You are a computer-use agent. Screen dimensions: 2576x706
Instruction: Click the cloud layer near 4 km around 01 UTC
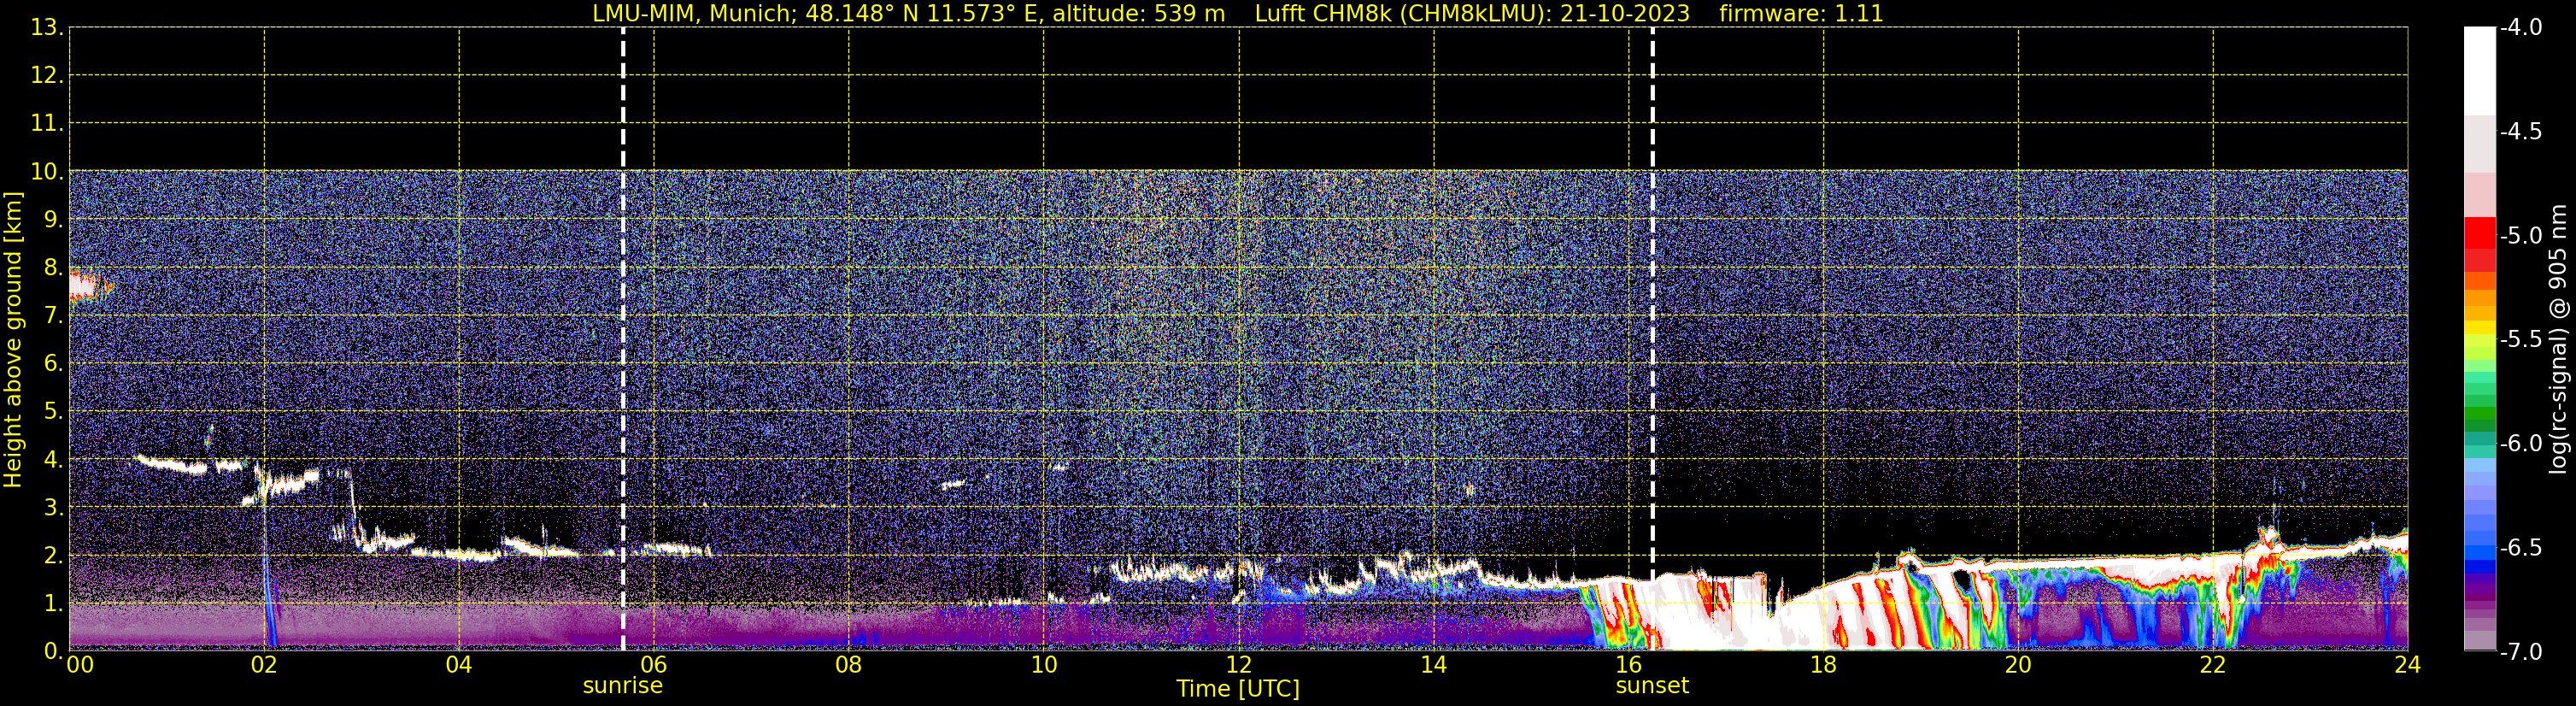coord(172,464)
